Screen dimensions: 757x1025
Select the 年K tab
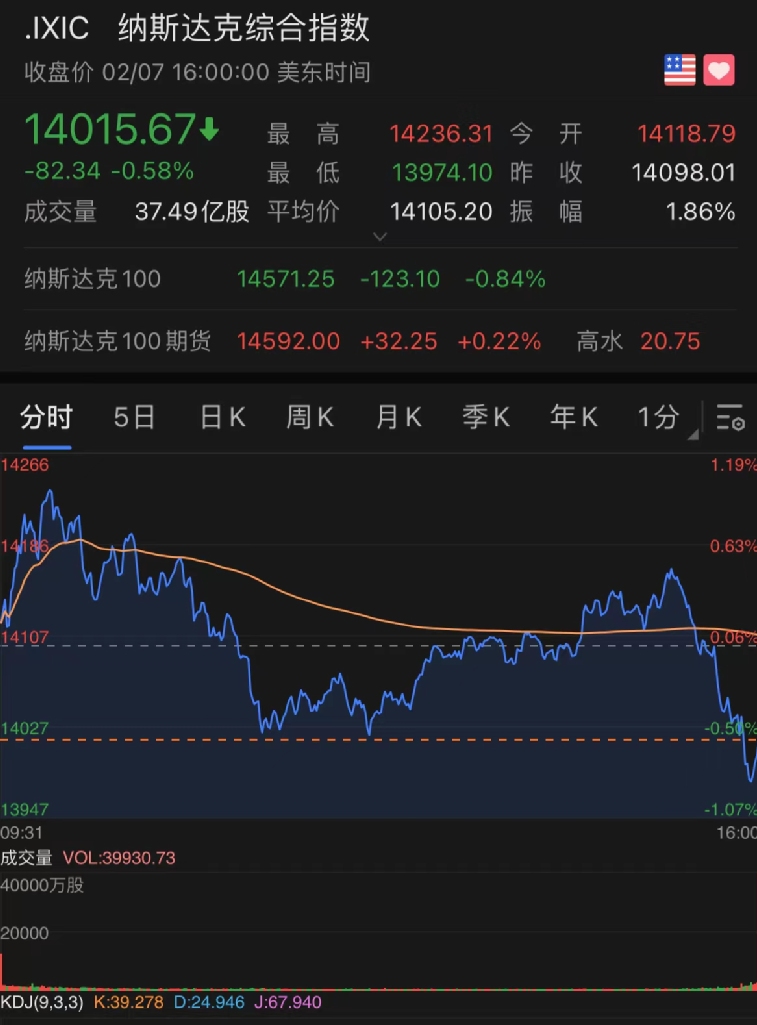[x=574, y=417]
